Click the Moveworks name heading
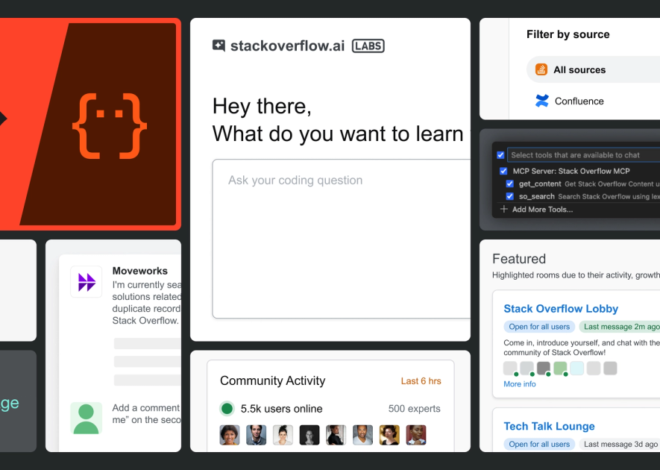The height and width of the screenshot is (470, 660). (140, 271)
